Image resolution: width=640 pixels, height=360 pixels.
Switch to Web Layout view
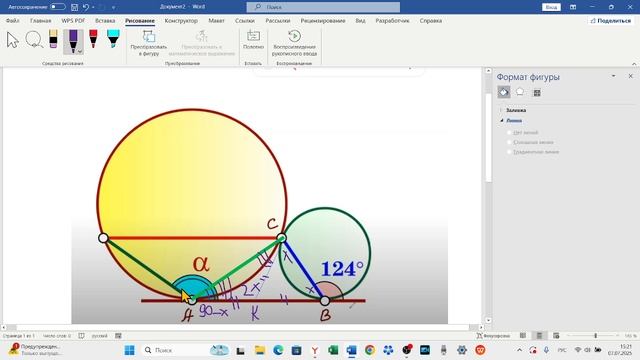pos(556,336)
